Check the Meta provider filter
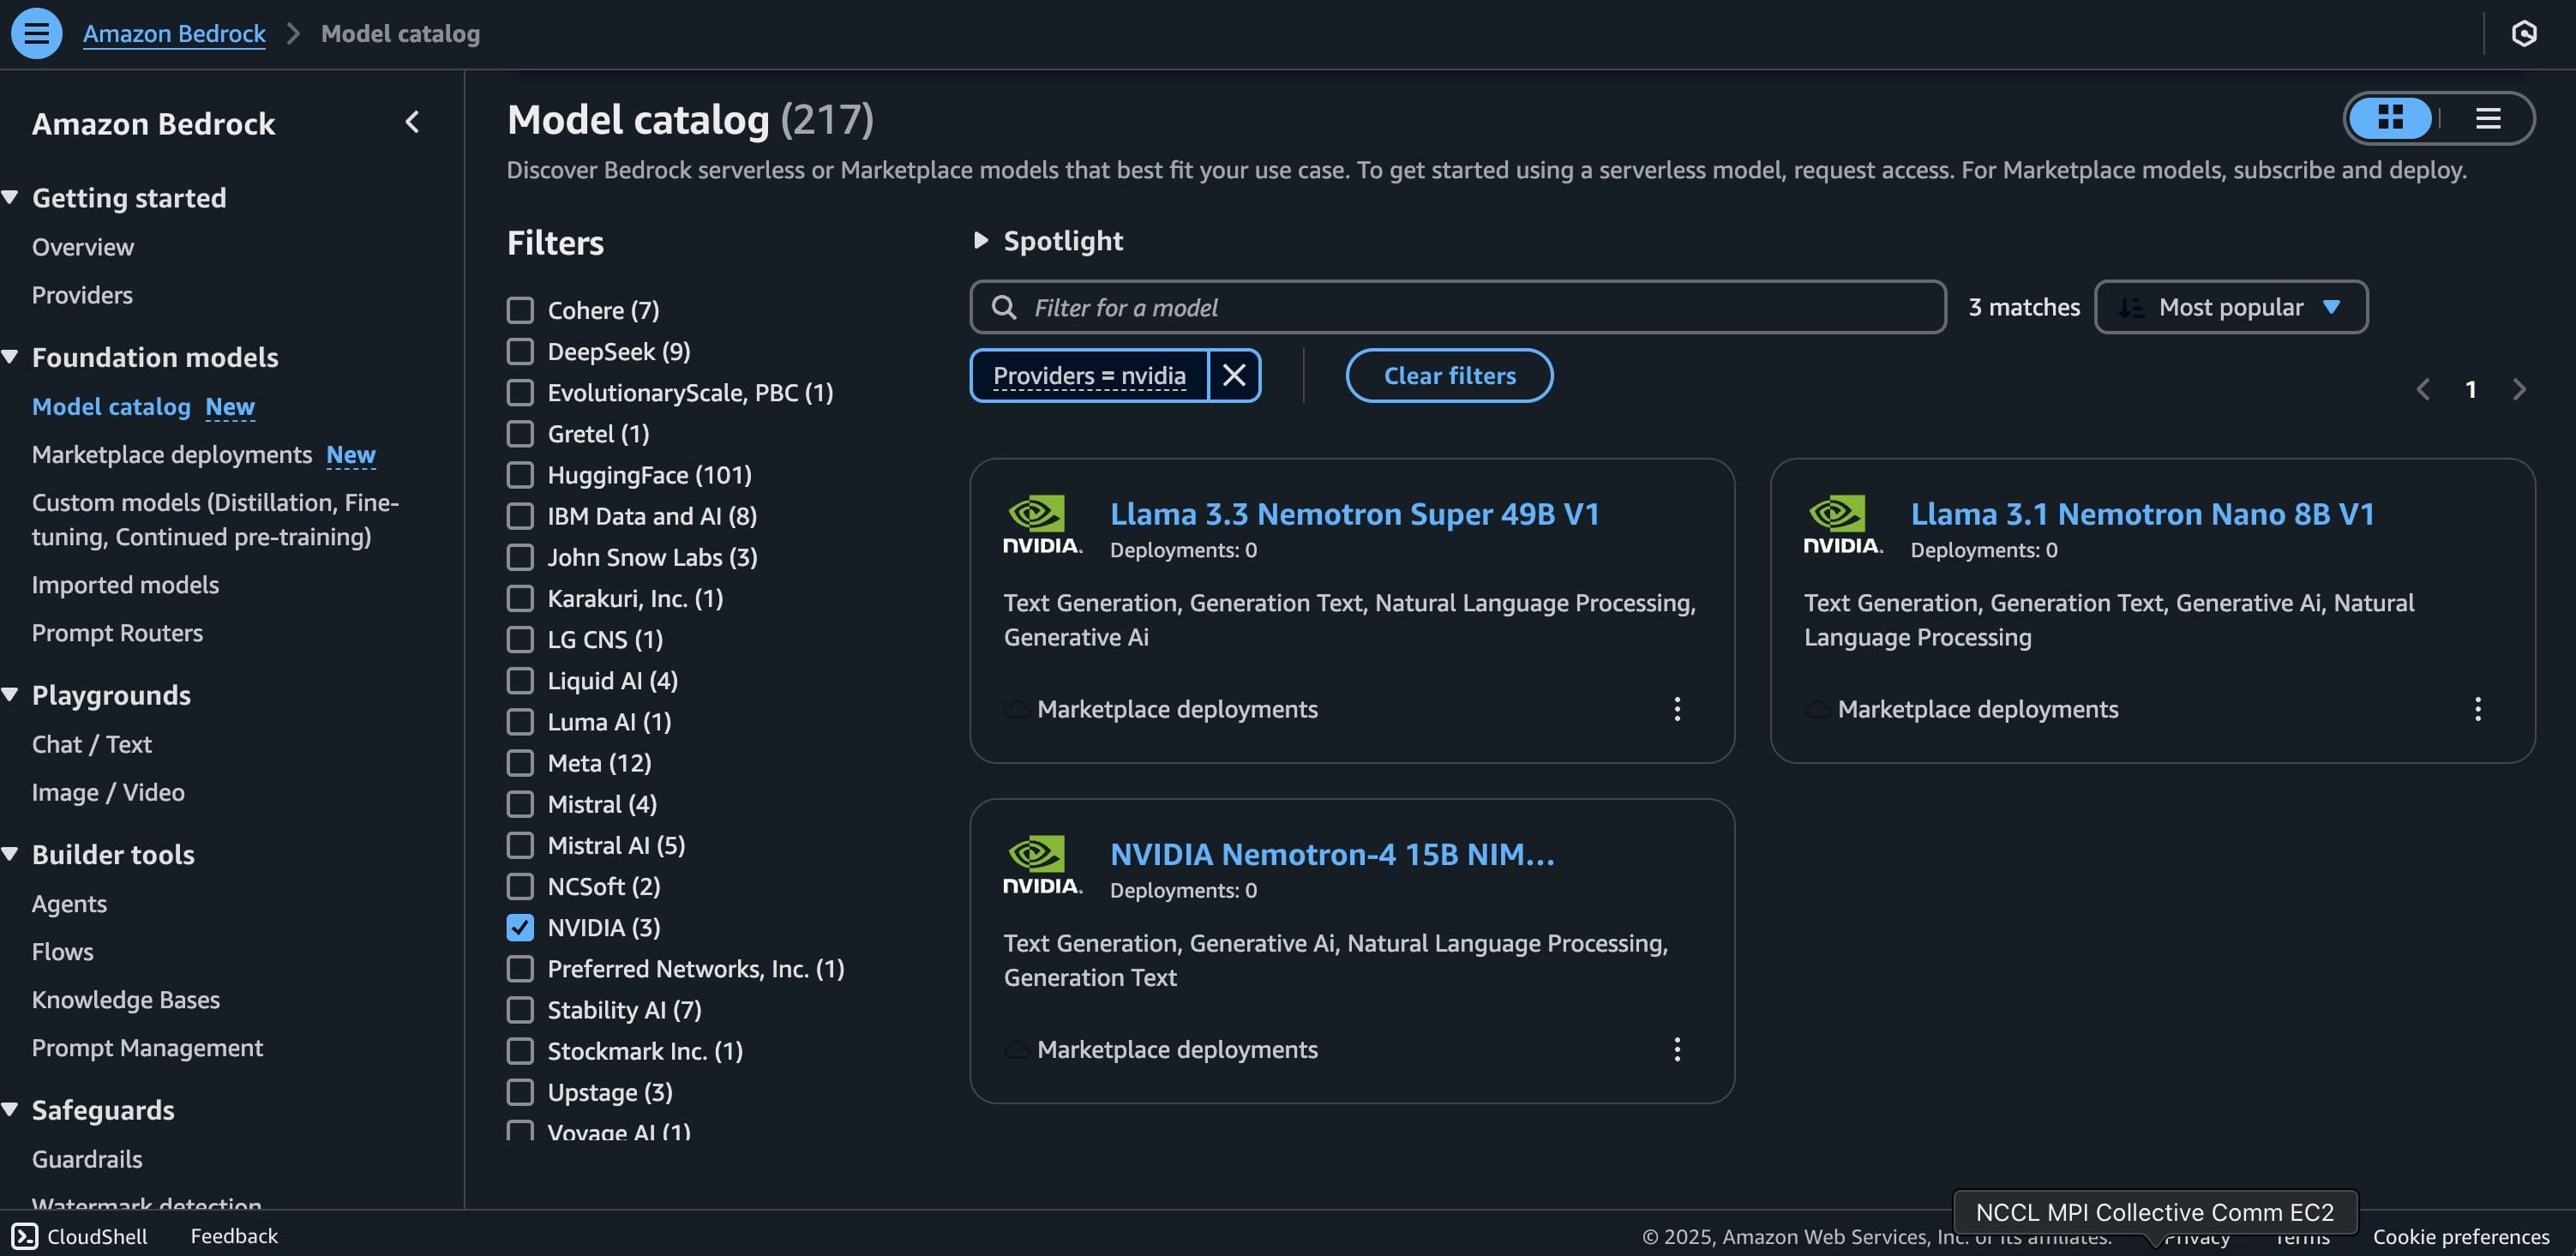2576x1256 pixels. click(x=520, y=763)
